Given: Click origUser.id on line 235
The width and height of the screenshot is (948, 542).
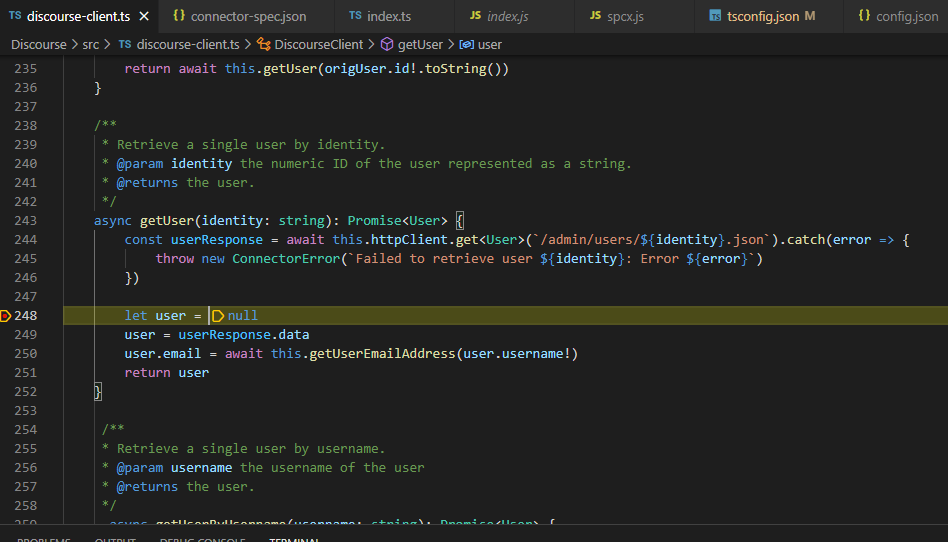Looking at the screenshot, I should [367, 68].
